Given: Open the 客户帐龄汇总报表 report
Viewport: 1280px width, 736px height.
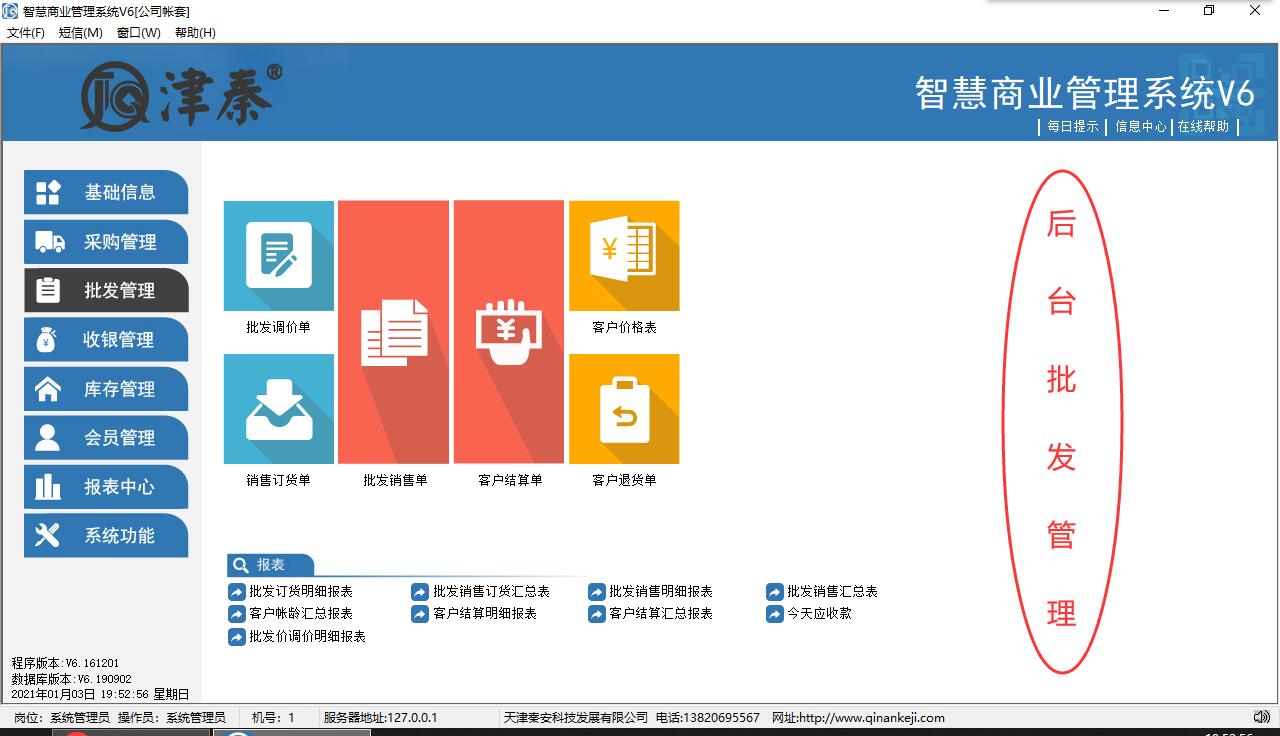Looking at the screenshot, I should (x=300, y=614).
